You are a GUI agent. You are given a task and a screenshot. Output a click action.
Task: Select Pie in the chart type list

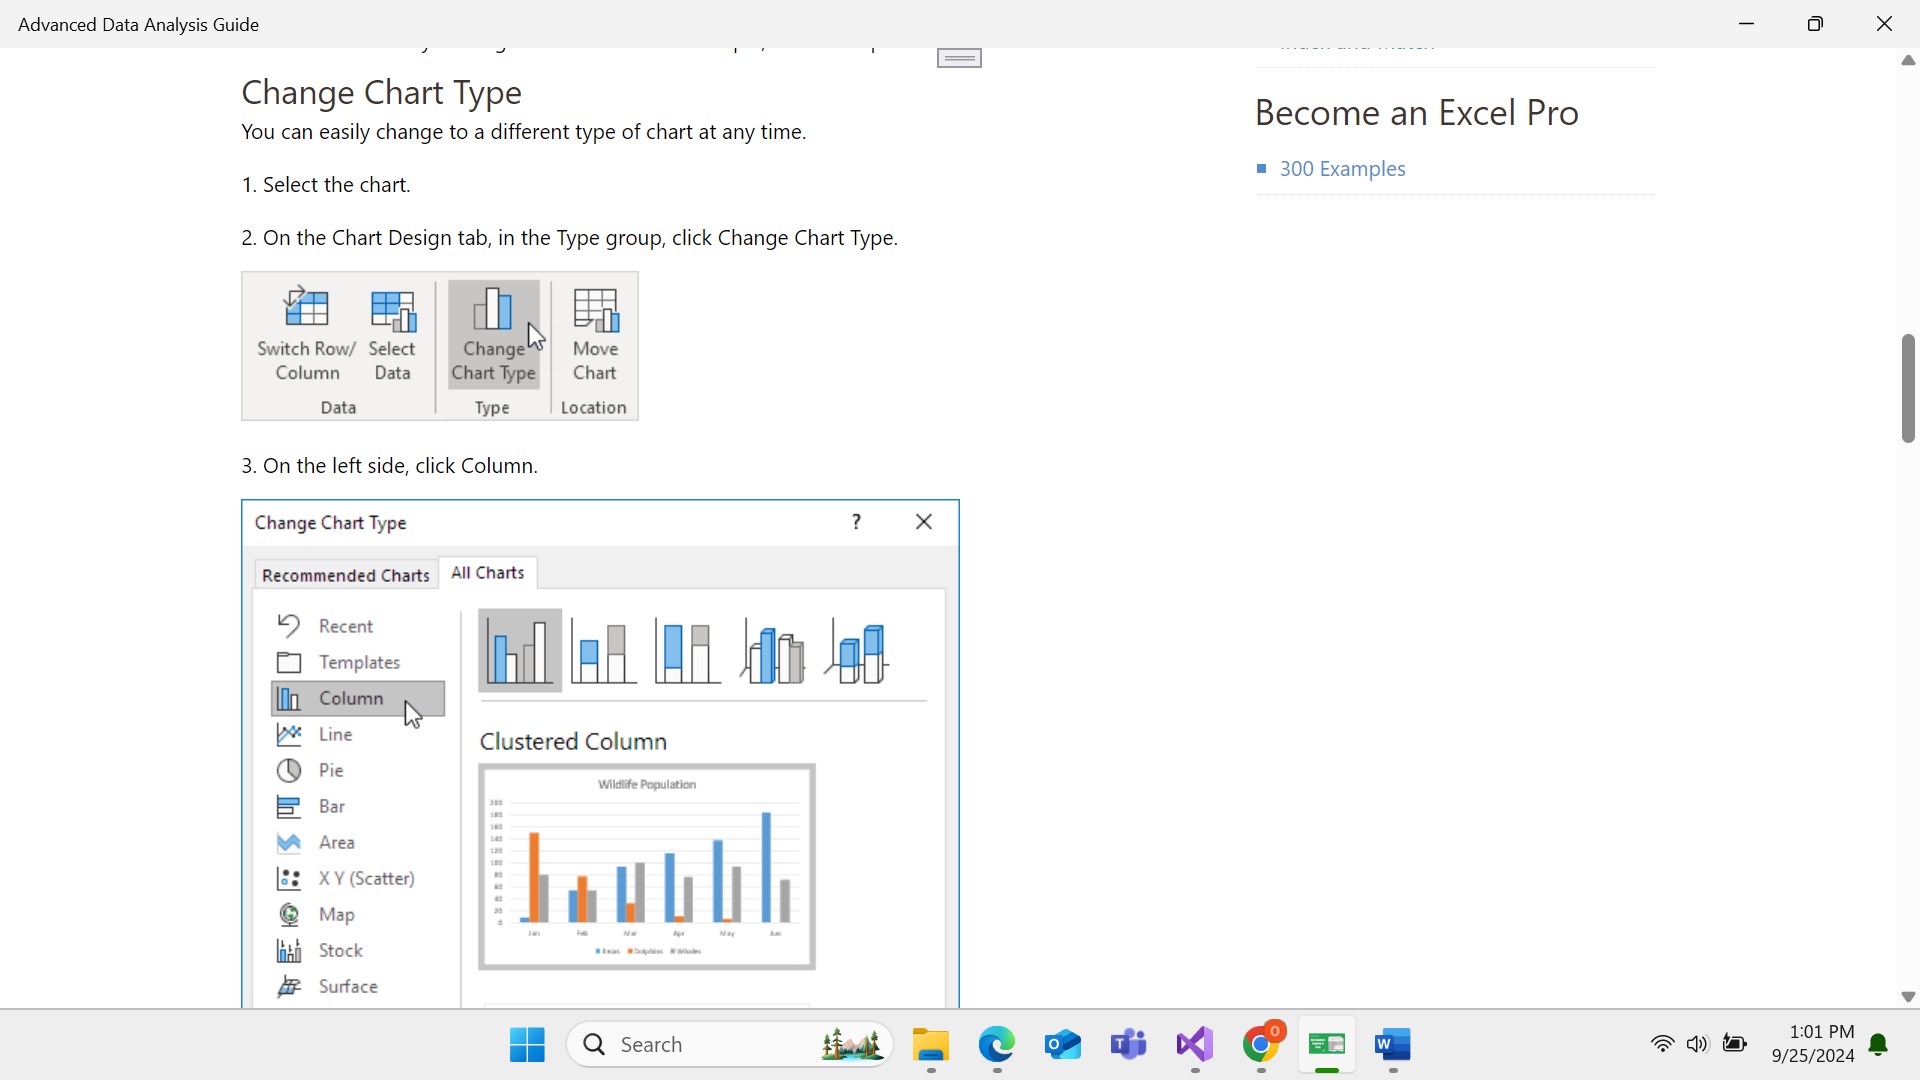click(331, 770)
